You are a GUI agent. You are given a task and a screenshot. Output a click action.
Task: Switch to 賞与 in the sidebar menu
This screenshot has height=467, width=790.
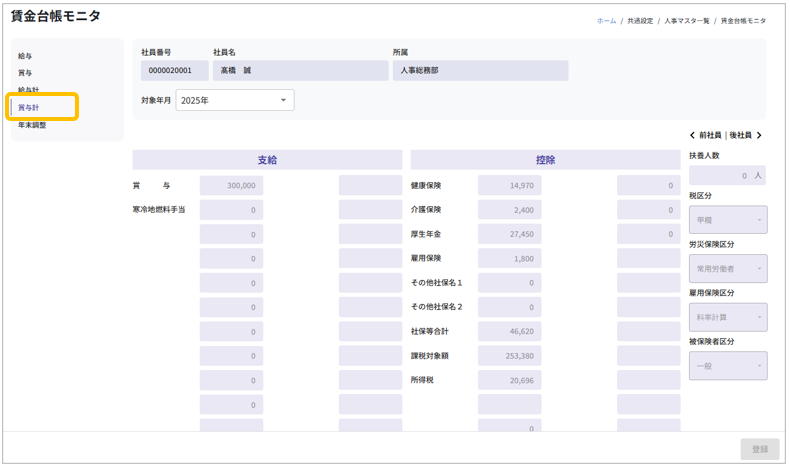tap(25, 73)
